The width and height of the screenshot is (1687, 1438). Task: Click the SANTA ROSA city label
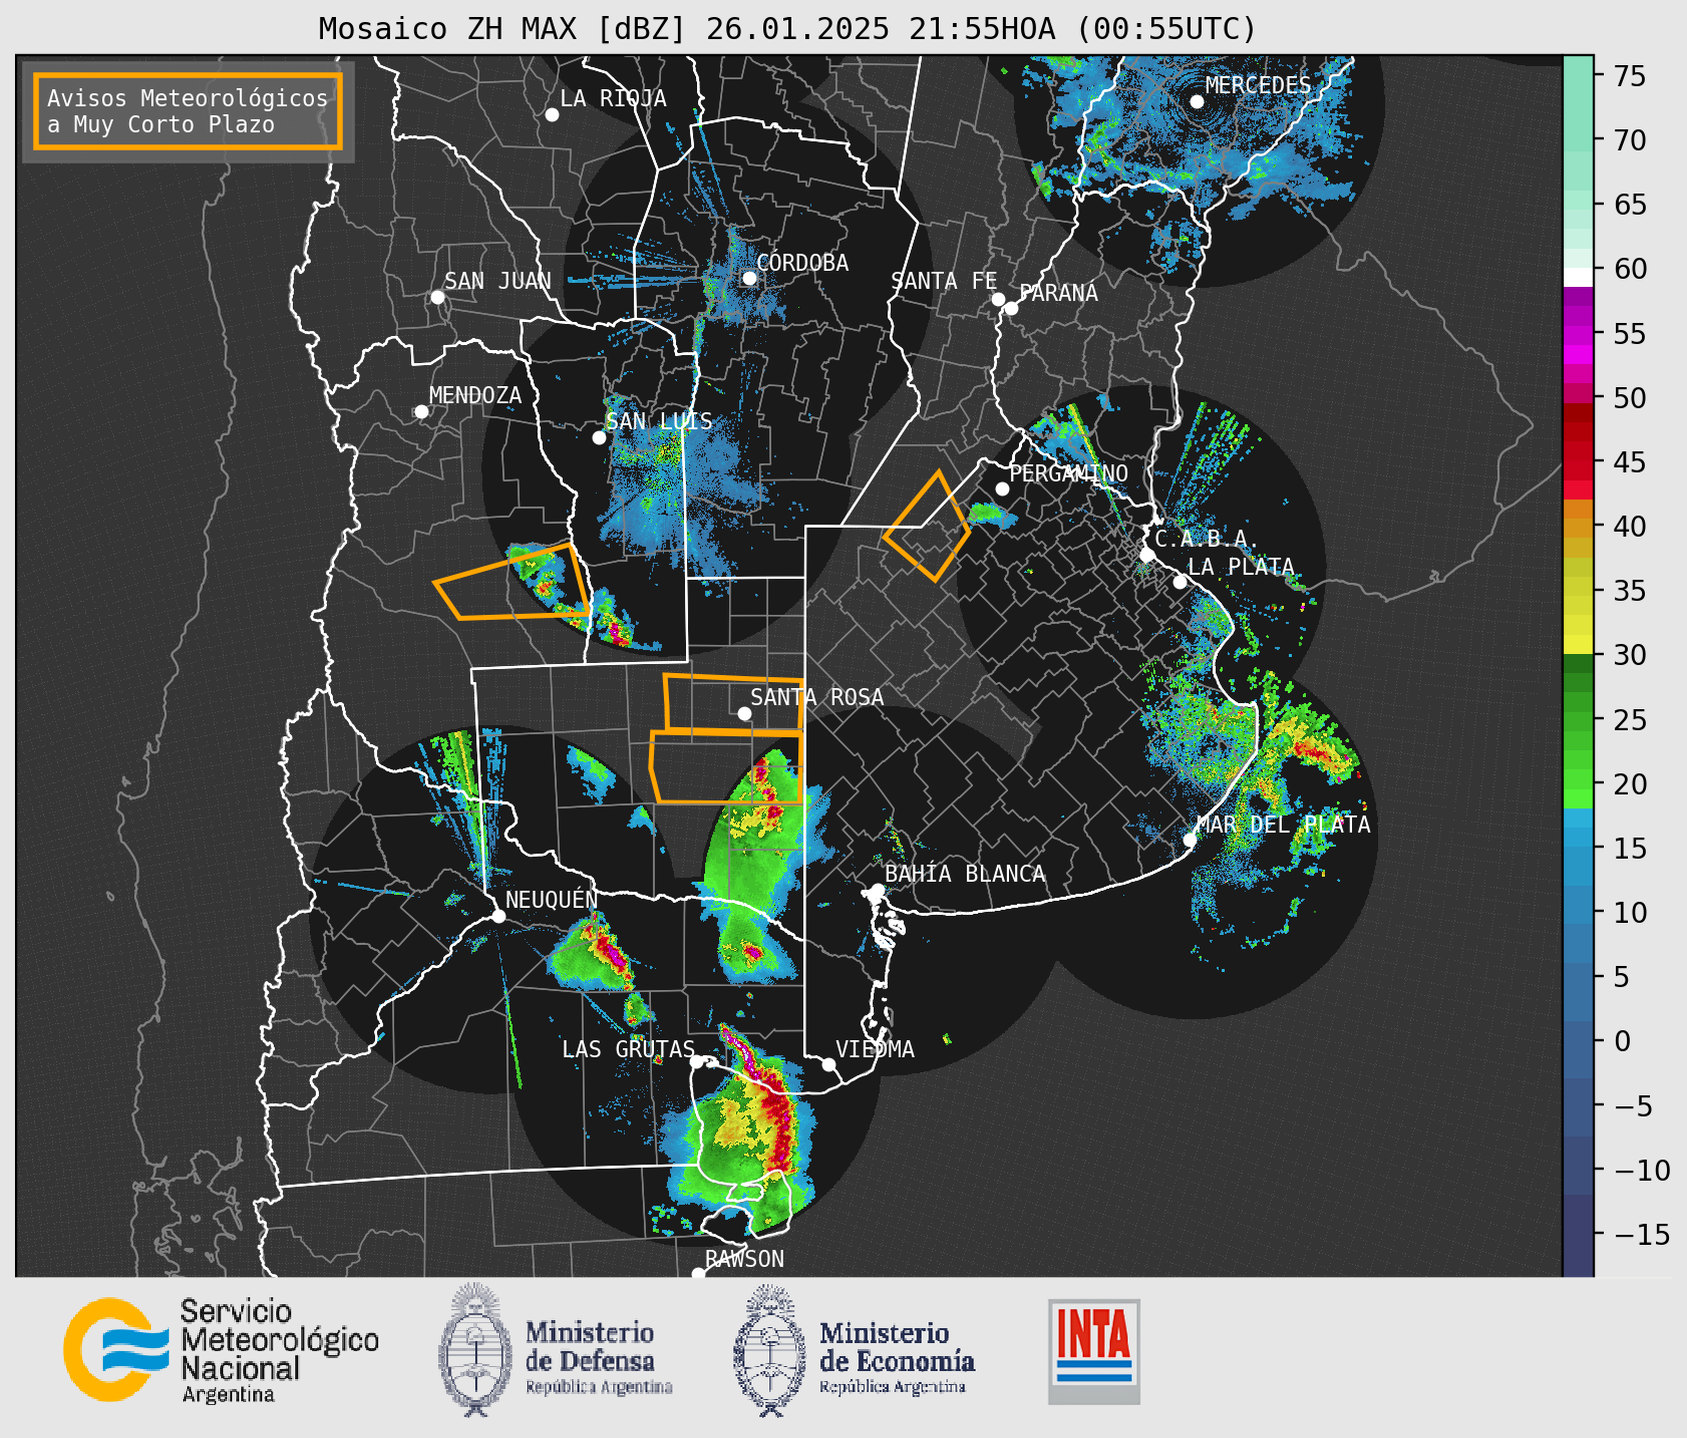[817, 697]
